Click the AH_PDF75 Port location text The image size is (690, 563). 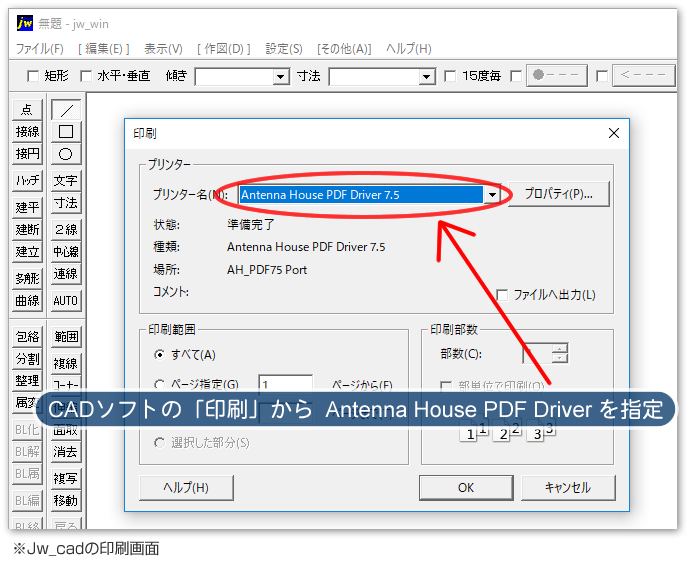(267, 269)
